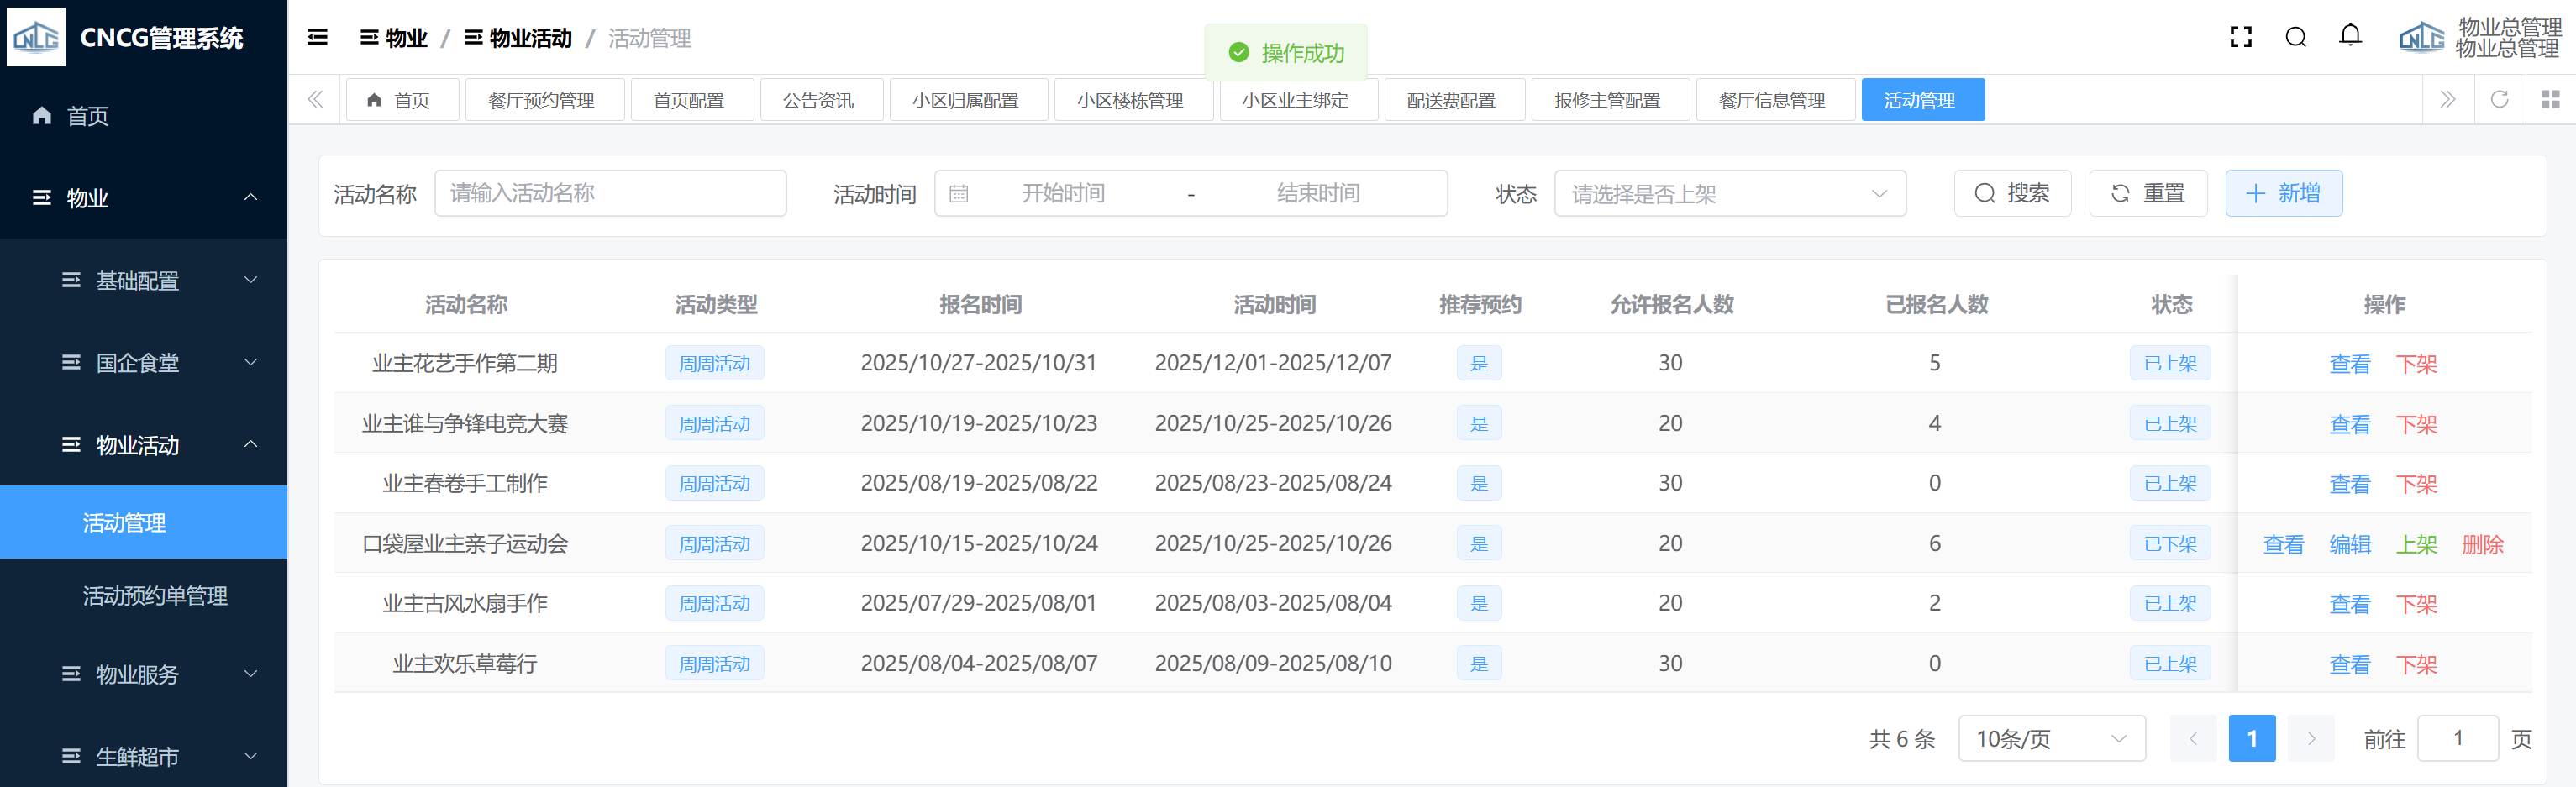Screen dimensions: 2576x787
Task: Click the CNCG logo in sidebar
Action: [36, 37]
